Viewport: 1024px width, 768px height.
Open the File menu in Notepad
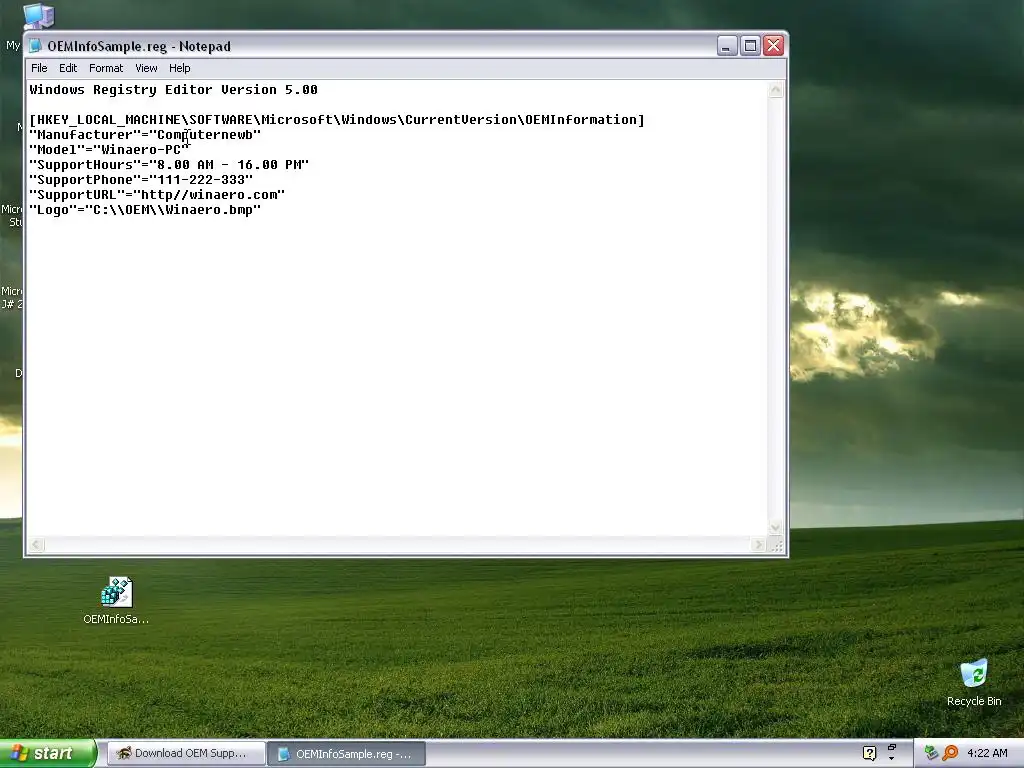(x=39, y=68)
